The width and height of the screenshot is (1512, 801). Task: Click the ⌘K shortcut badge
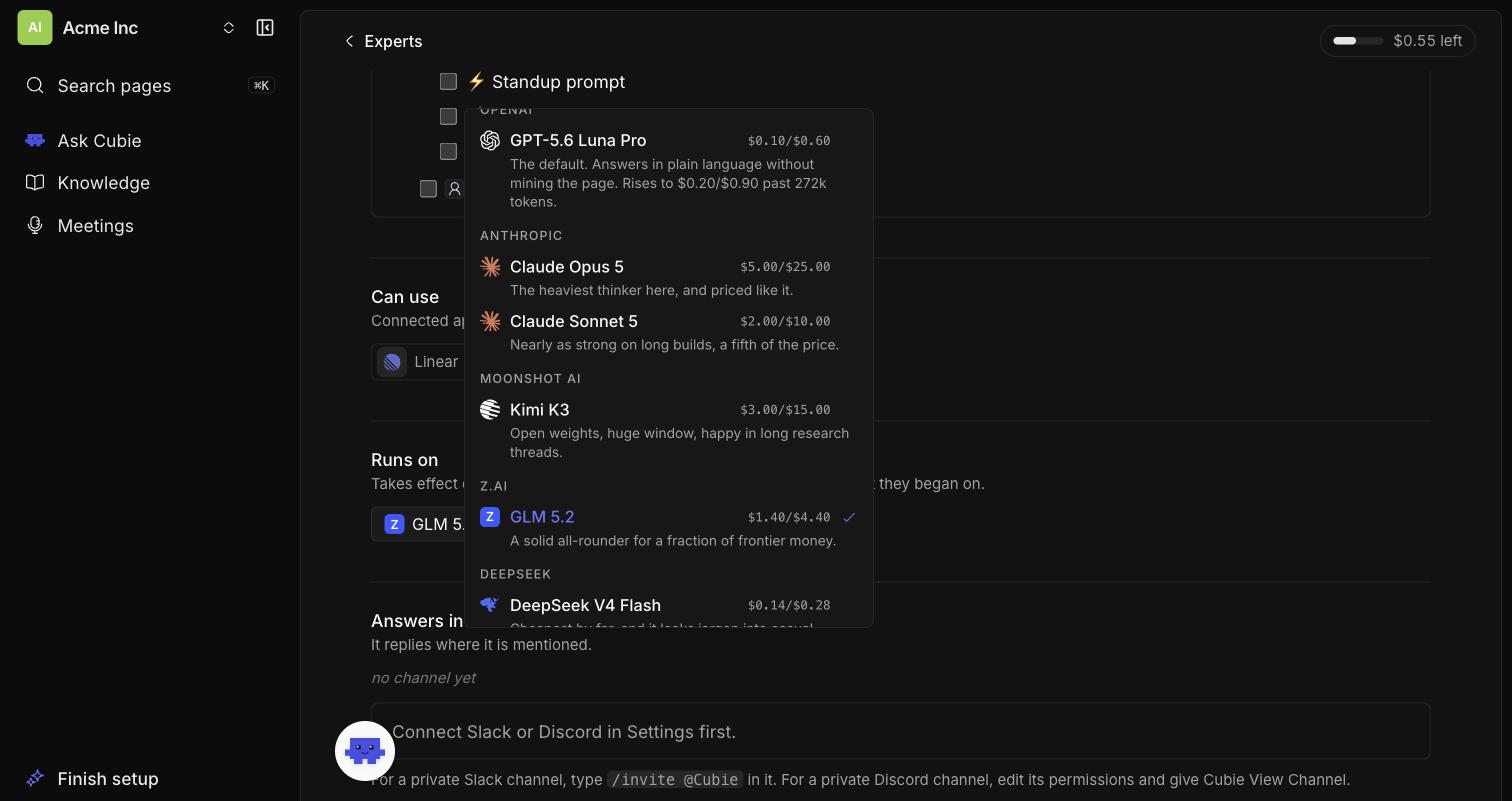click(x=261, y=86)
